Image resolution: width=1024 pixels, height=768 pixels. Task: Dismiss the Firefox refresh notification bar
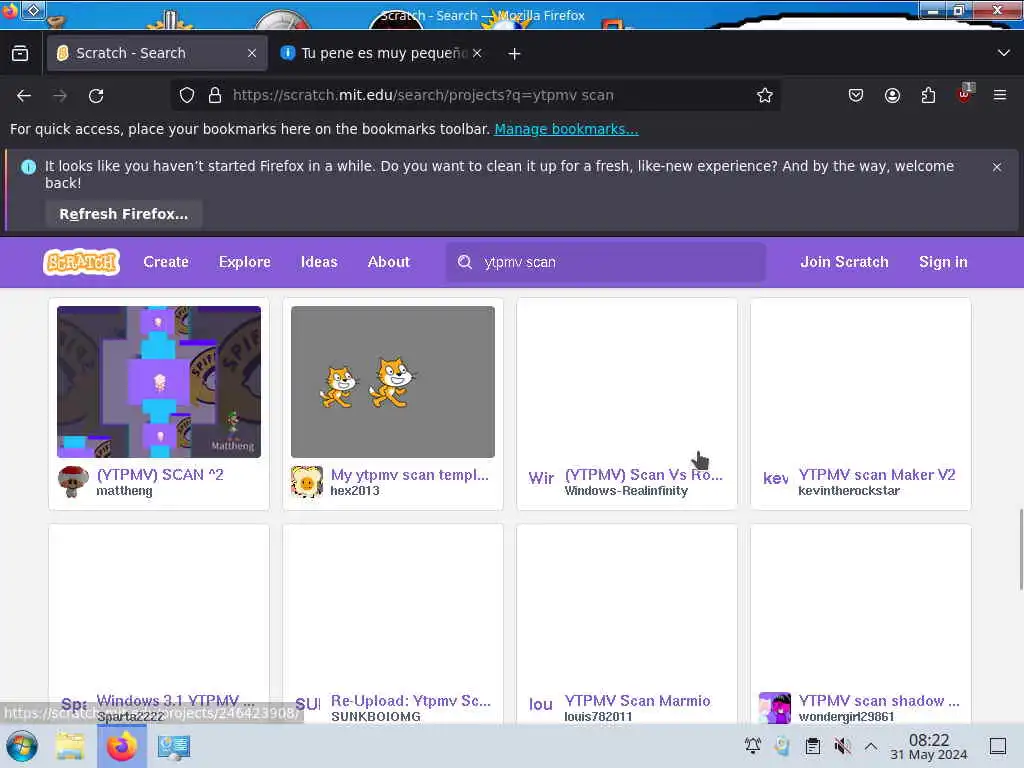[997, 167]
